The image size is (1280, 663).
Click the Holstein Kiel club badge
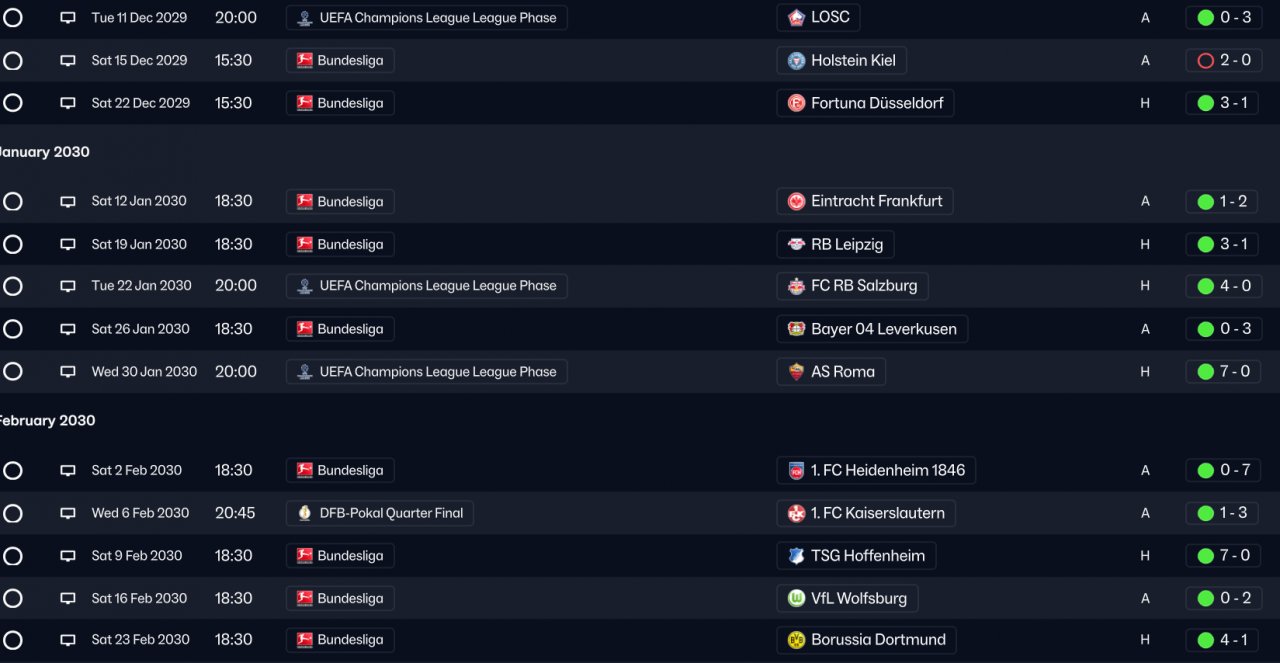coord(796,60)
